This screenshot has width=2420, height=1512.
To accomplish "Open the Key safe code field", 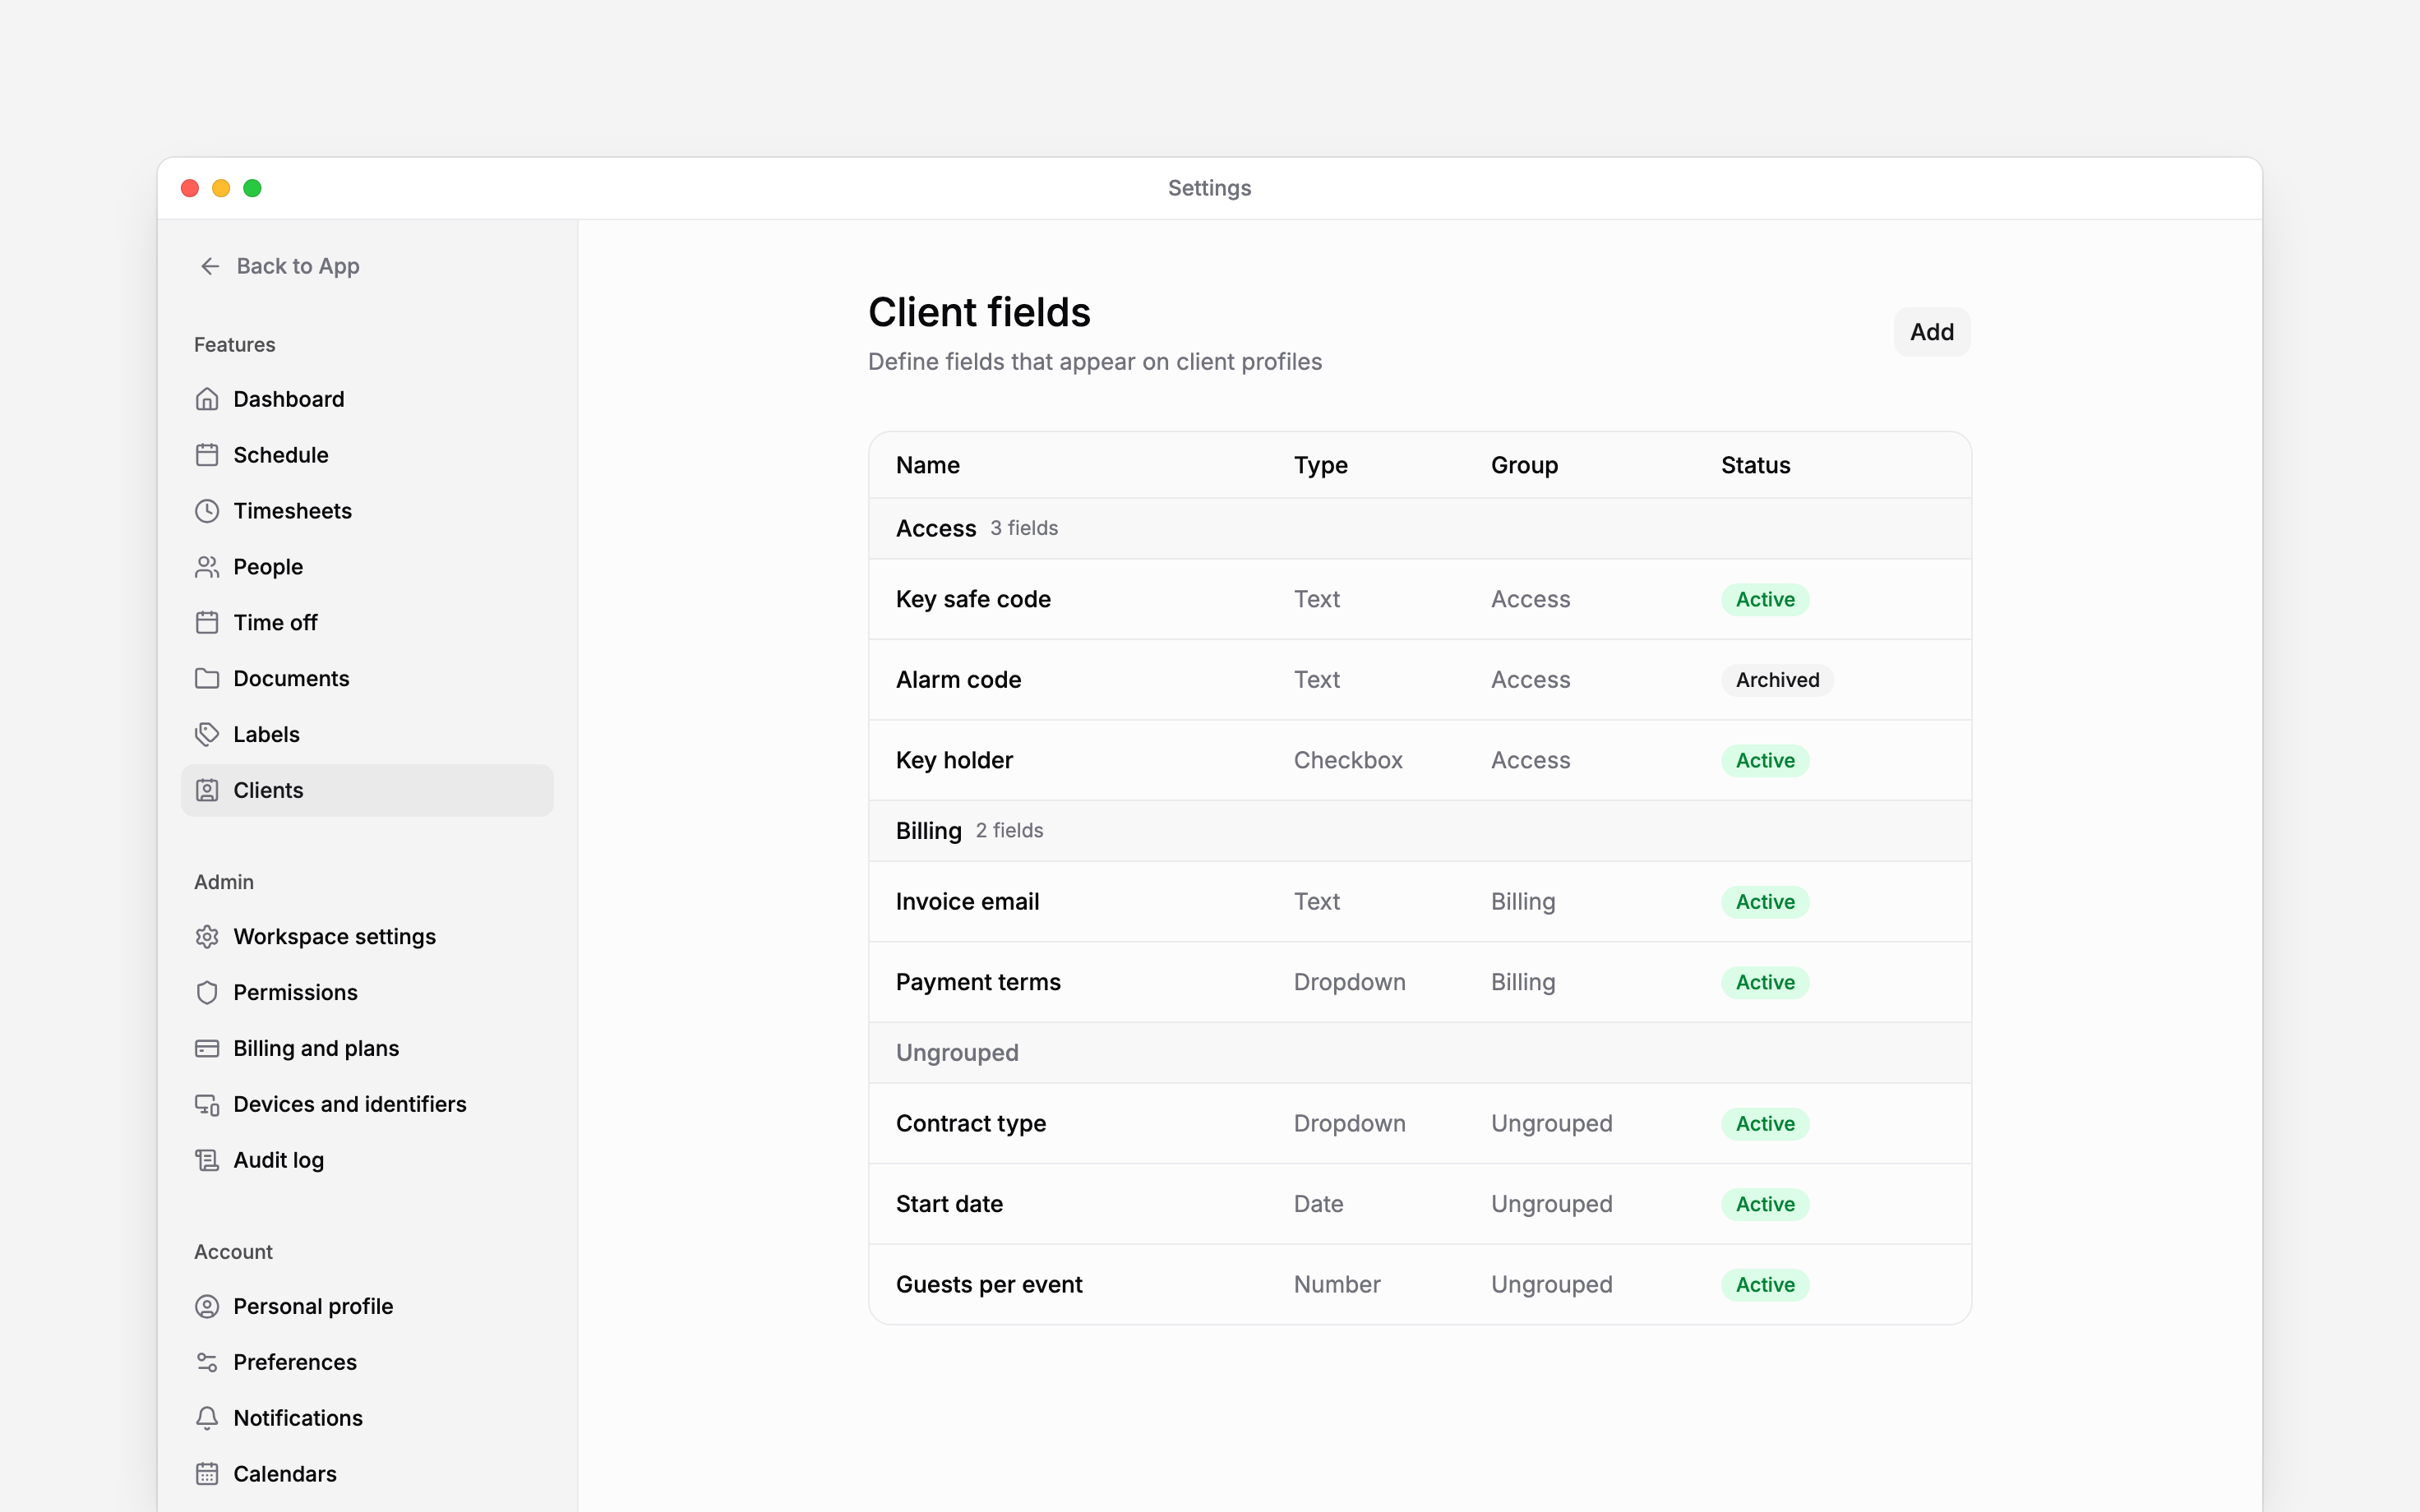I will point(1420,600).
